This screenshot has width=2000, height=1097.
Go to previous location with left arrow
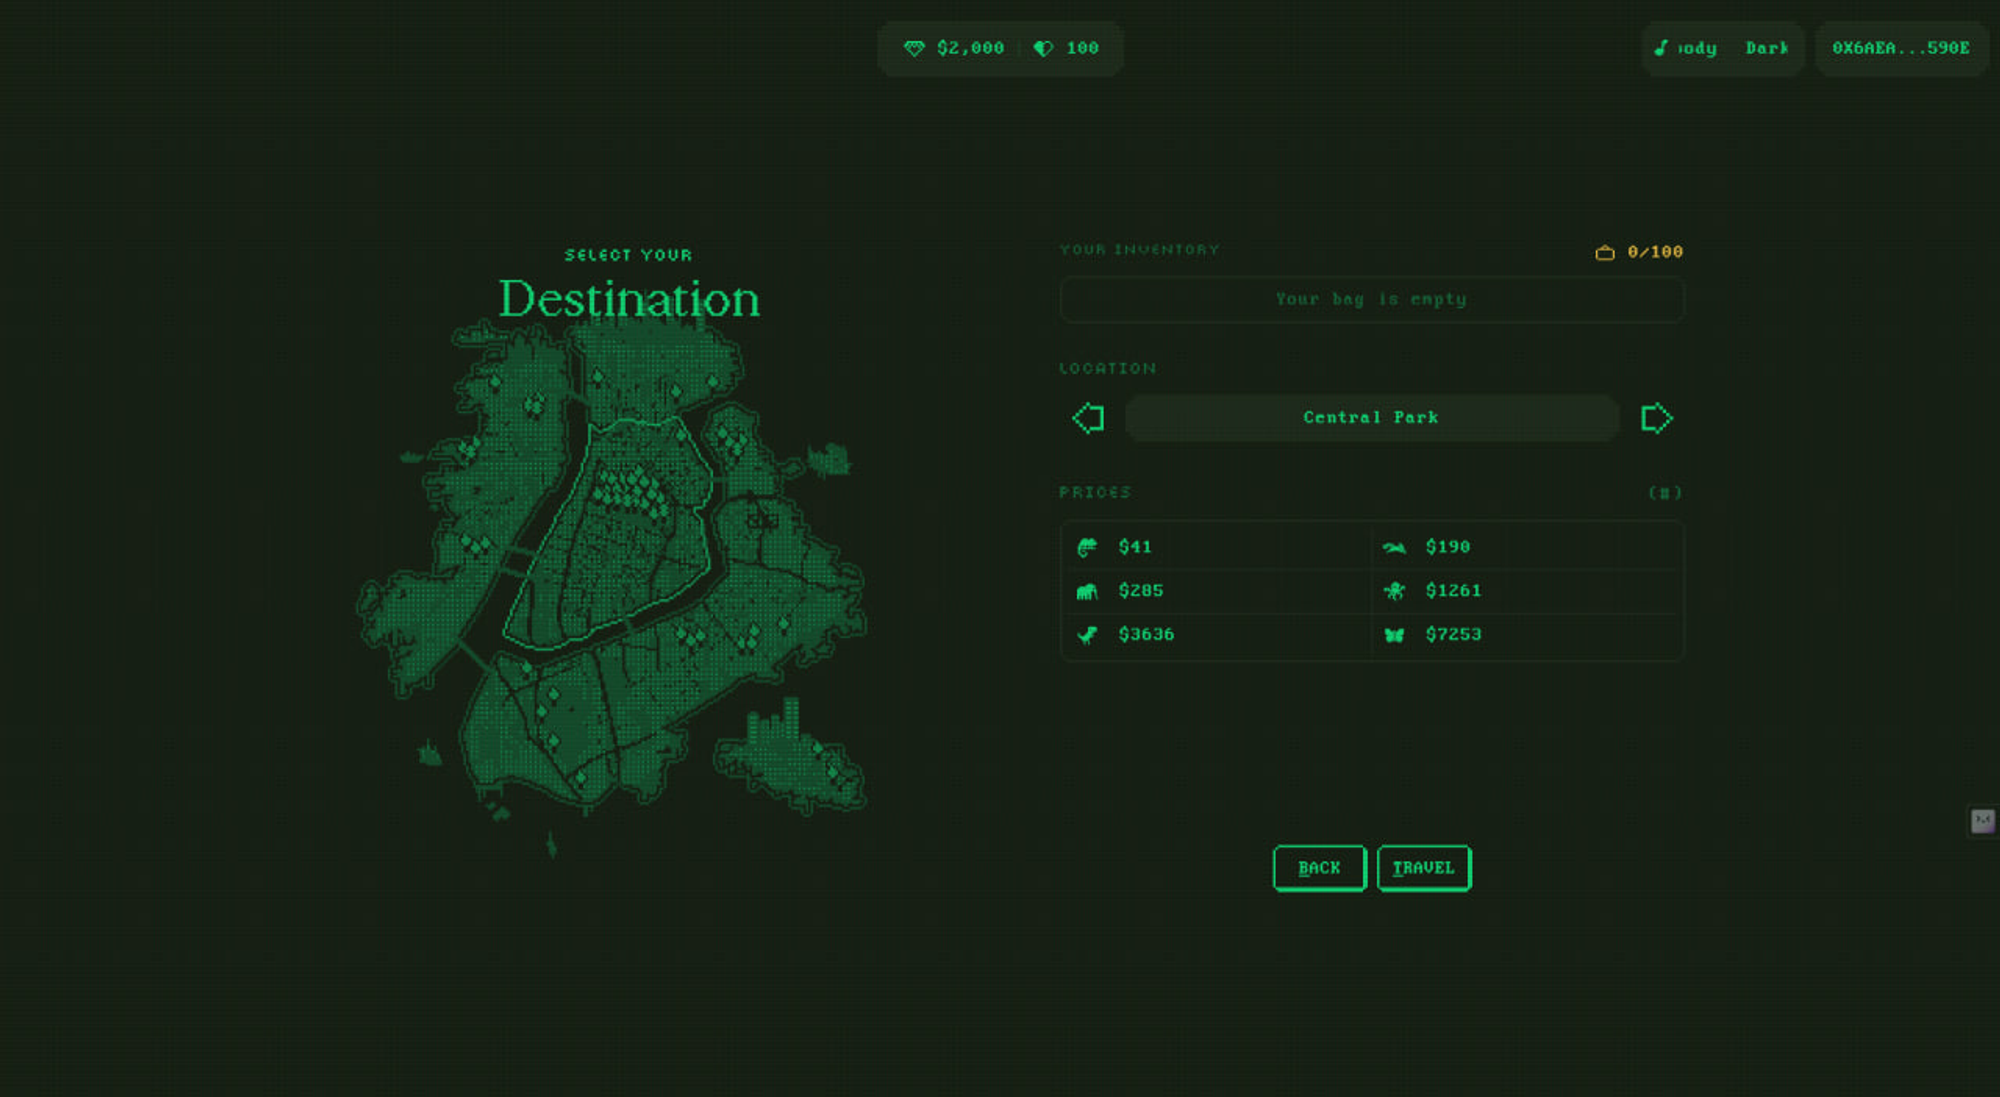(1088, 418)
